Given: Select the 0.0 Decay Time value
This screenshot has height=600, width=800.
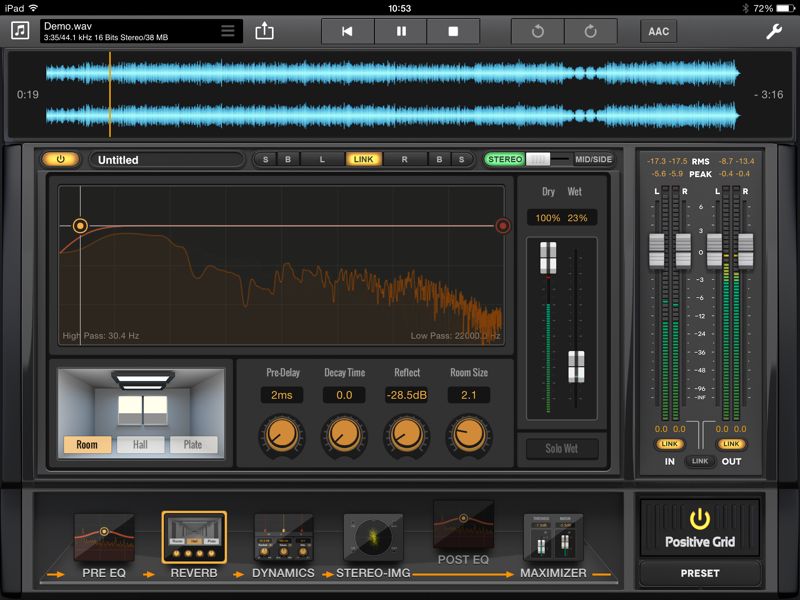Looking at the screenshot, I should click(344, 395).
